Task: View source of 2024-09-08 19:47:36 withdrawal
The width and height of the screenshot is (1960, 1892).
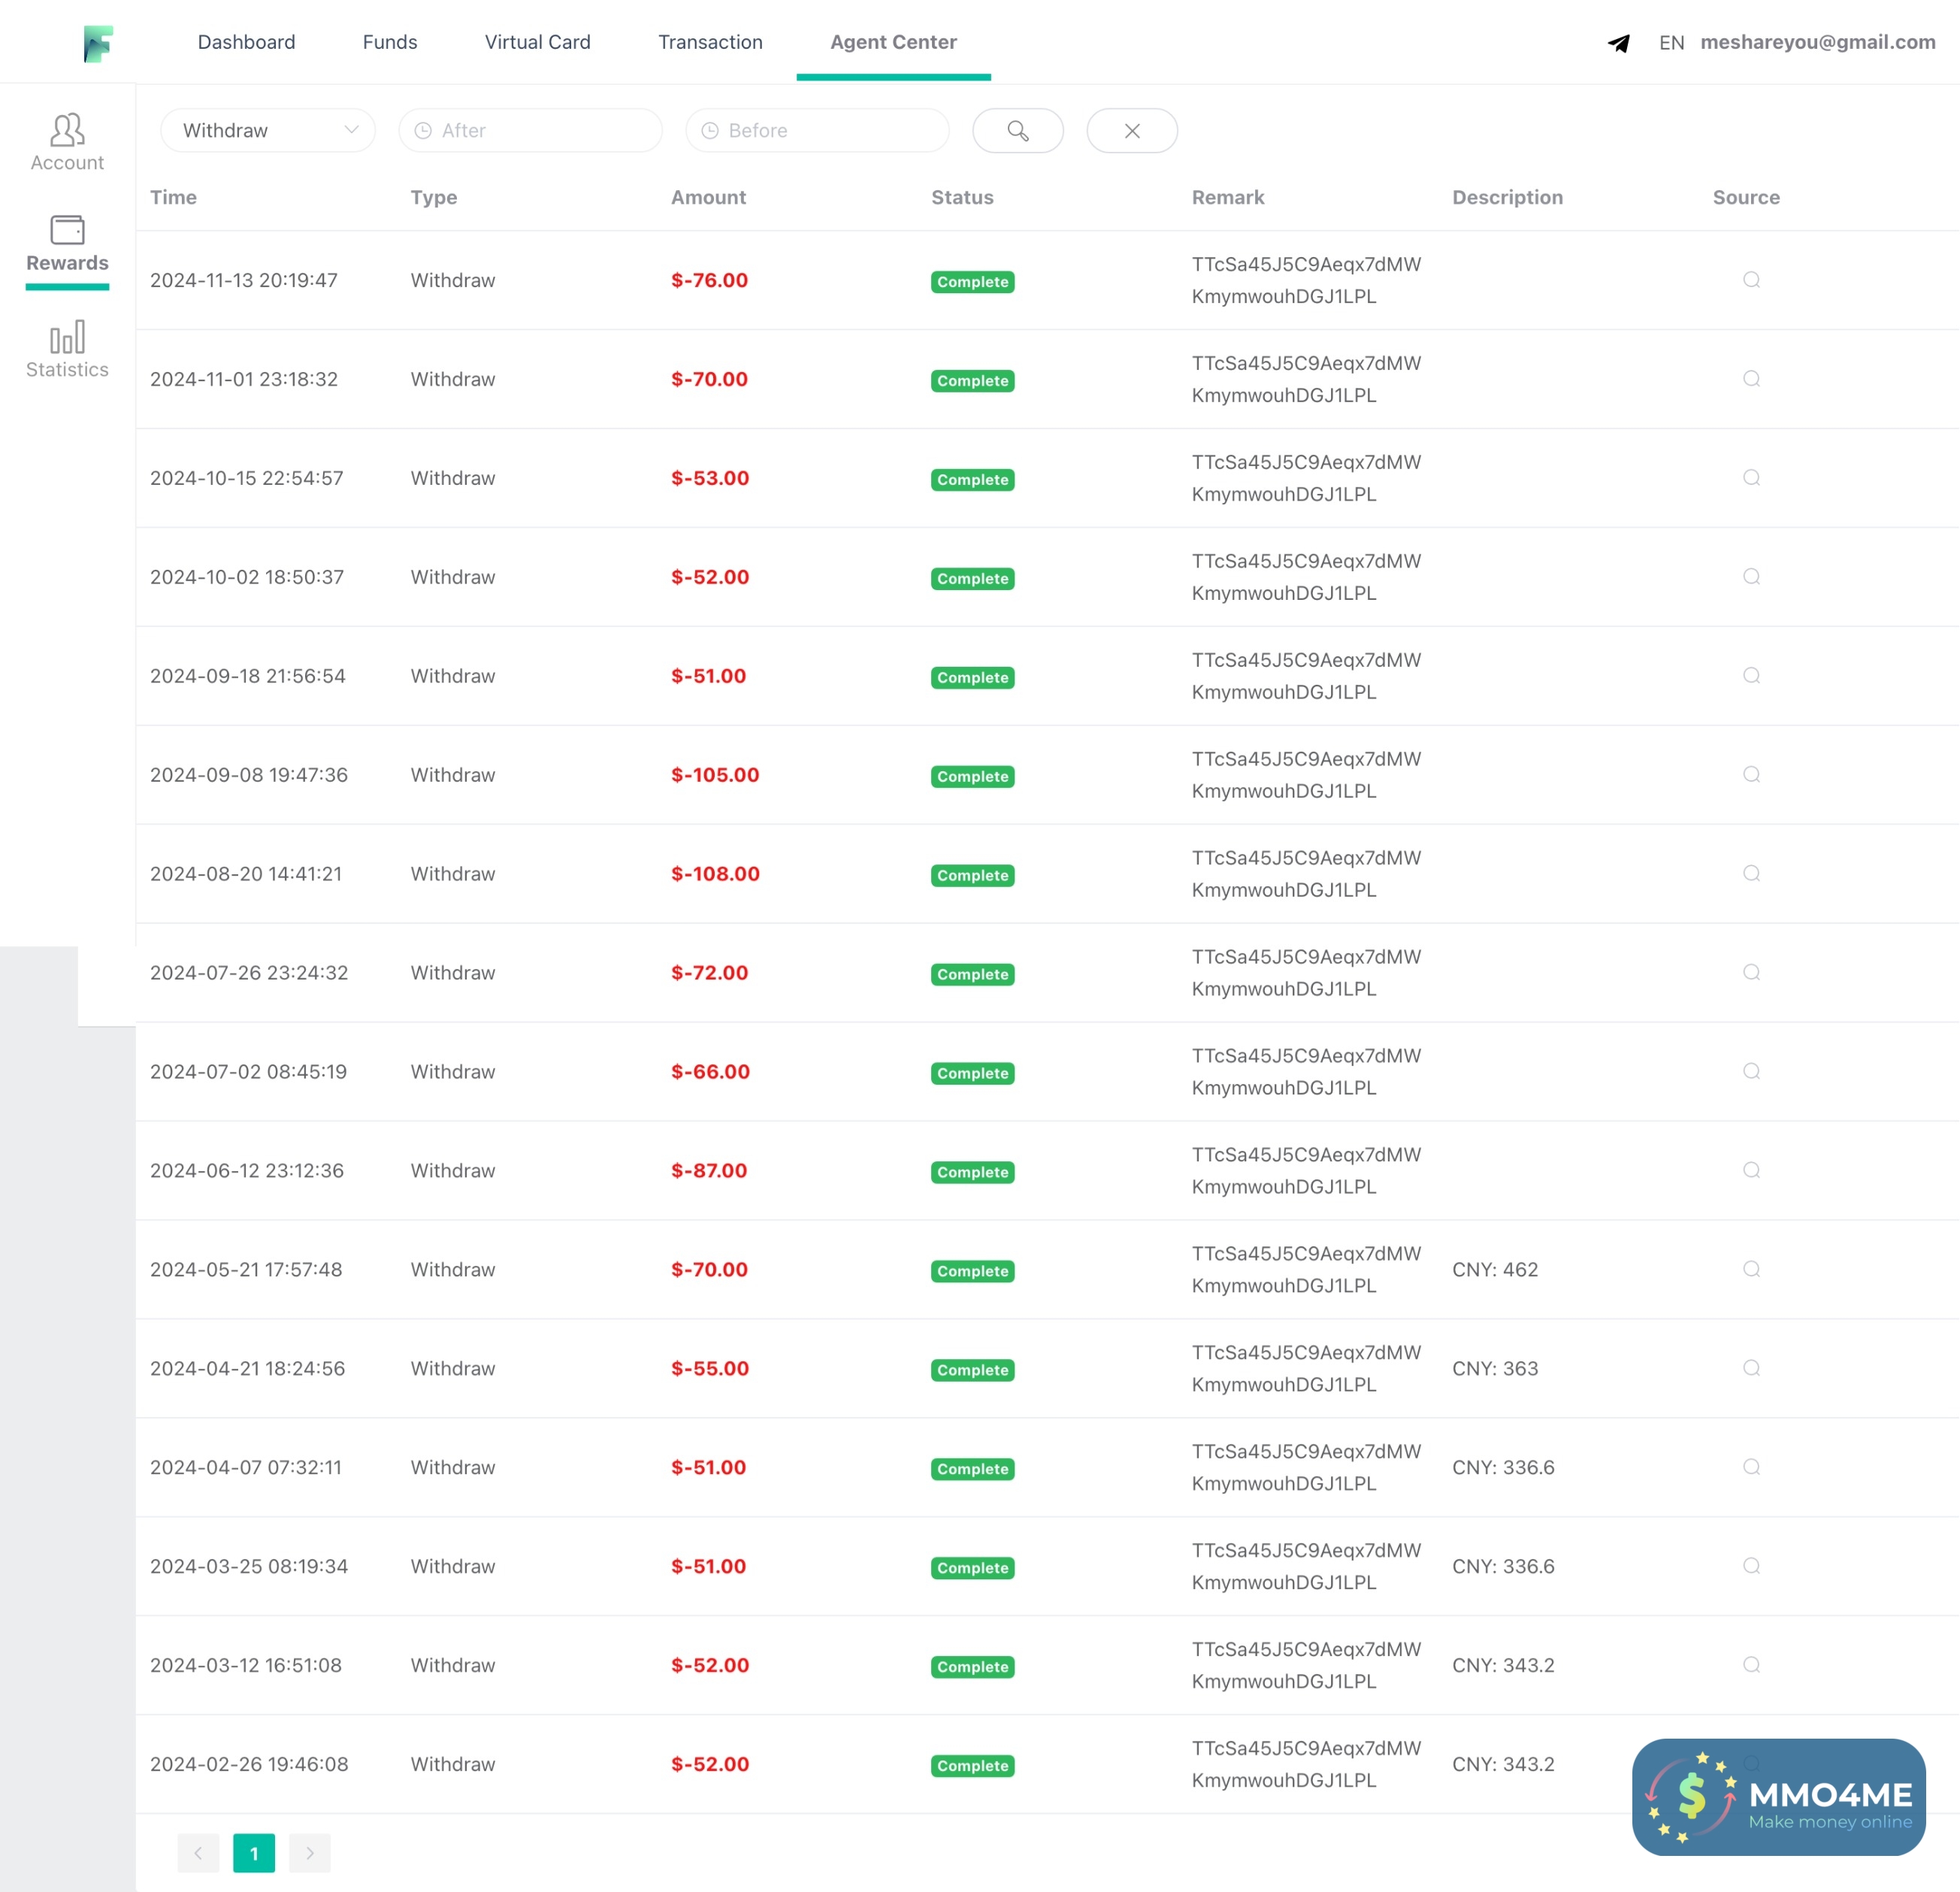Action: [1752, 775]
